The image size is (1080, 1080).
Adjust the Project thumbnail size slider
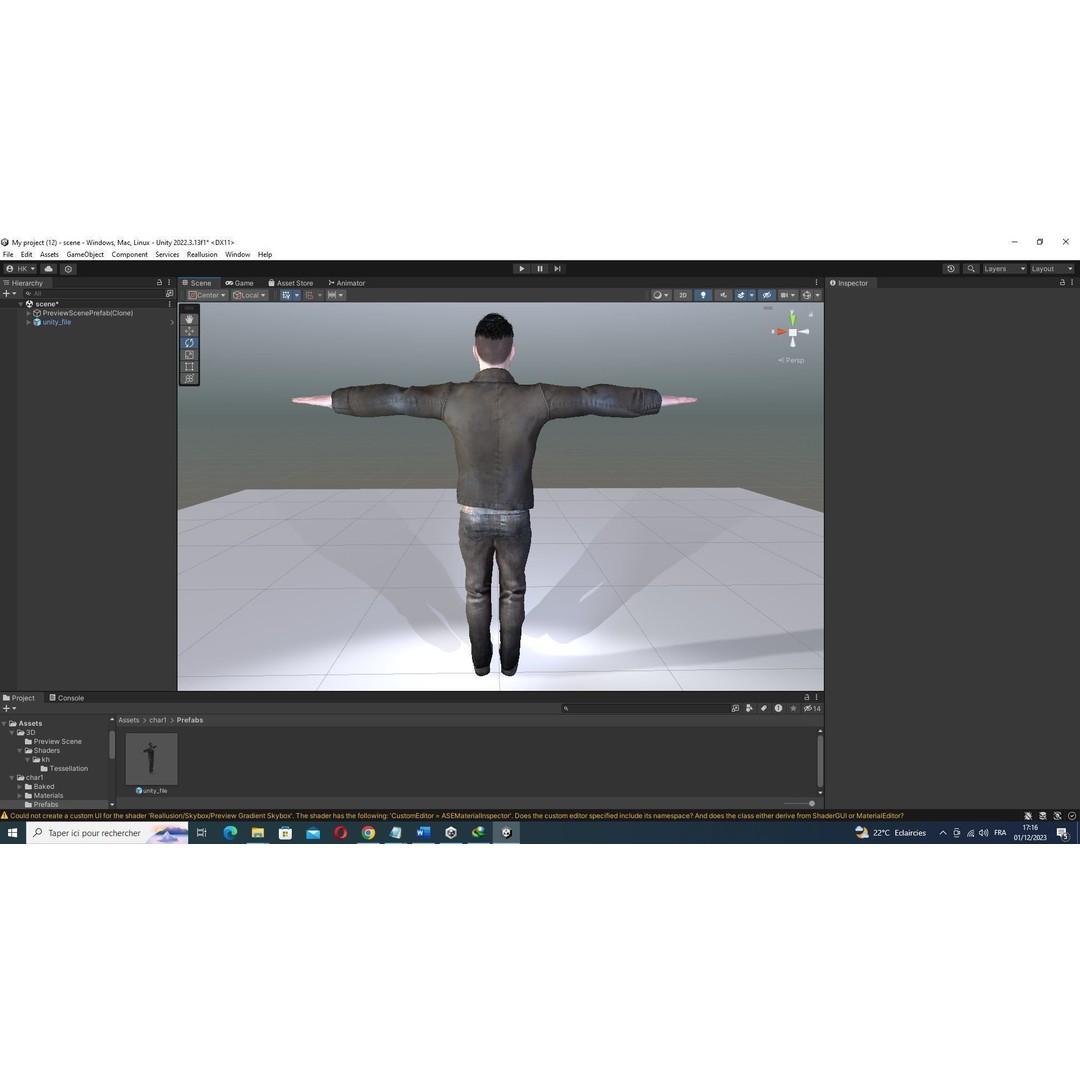[800, 803]
